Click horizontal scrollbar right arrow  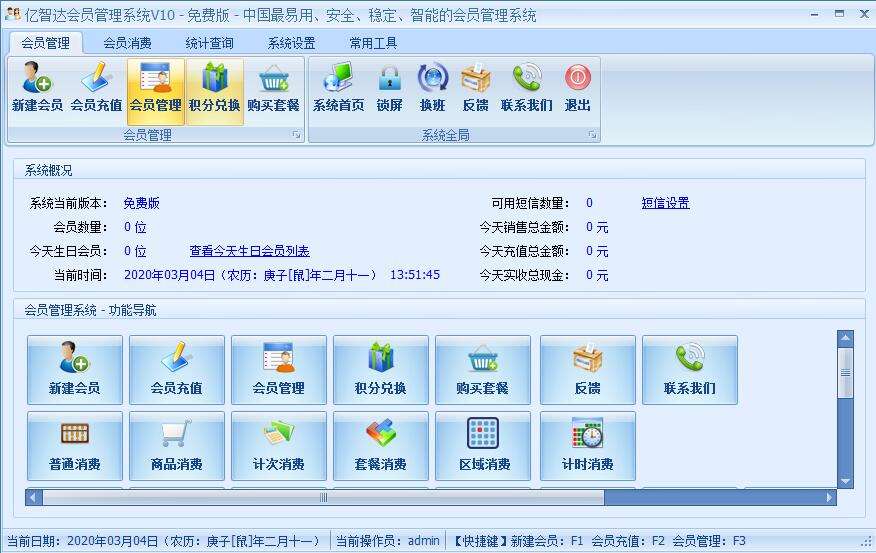coord(829,497)
